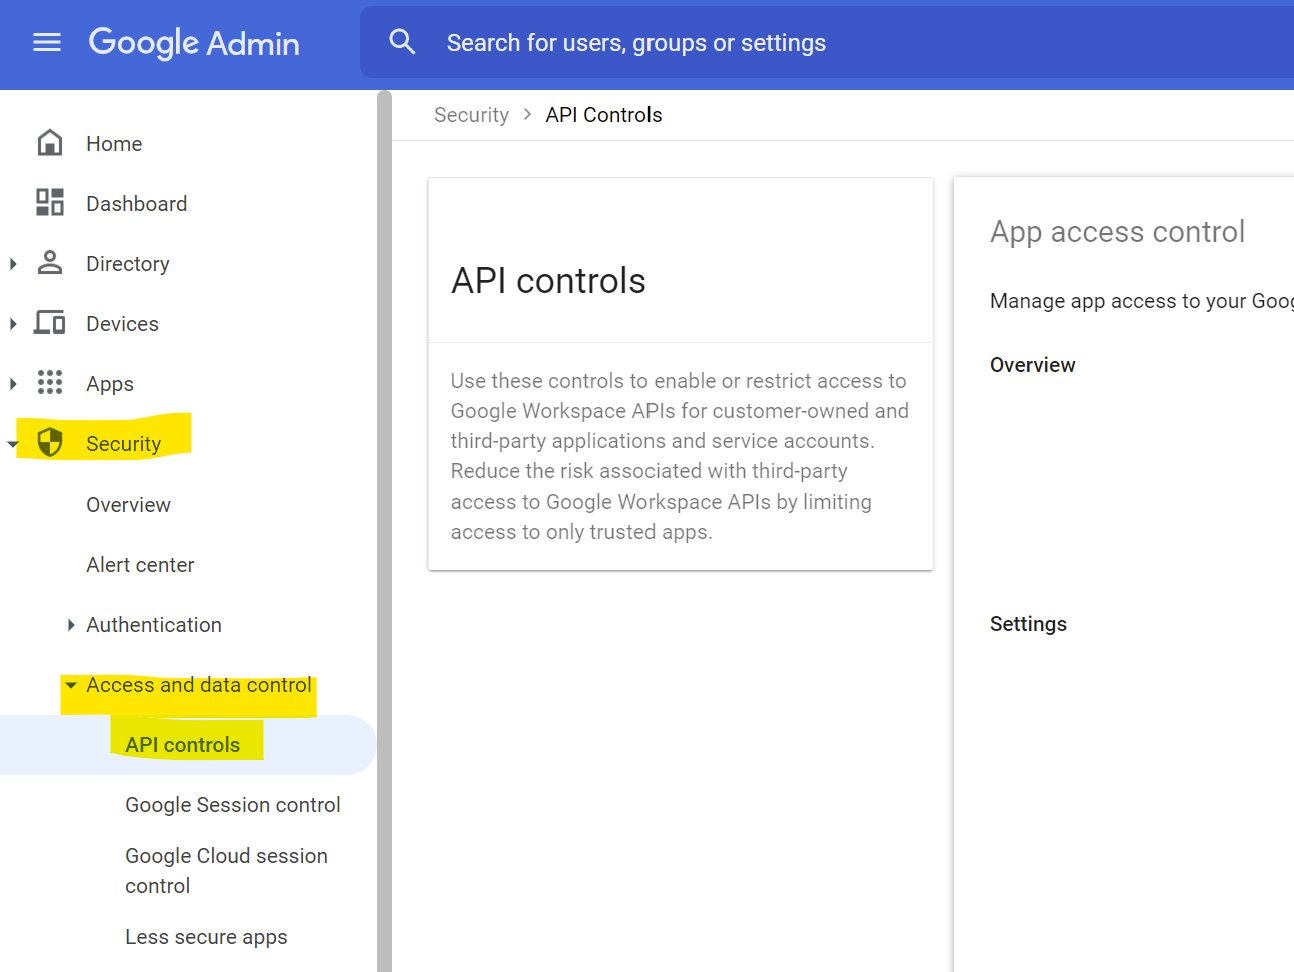Select the Home icon in the sidebar

click(49, 143)
